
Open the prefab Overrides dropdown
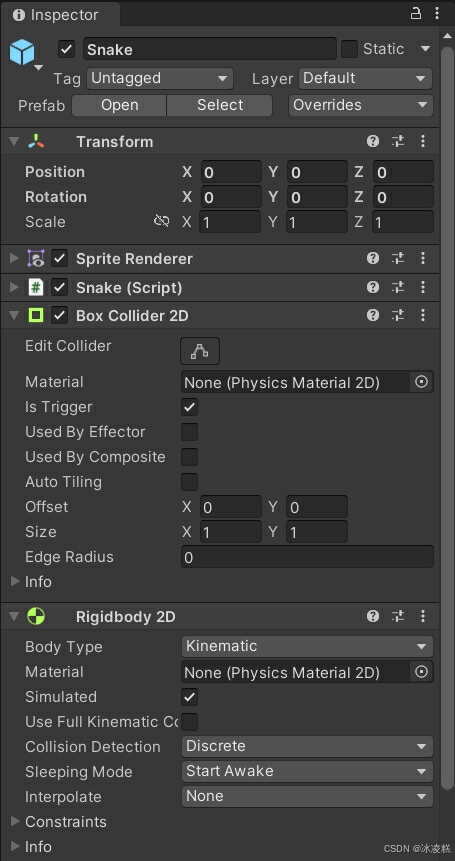click(x=361, y=105)
